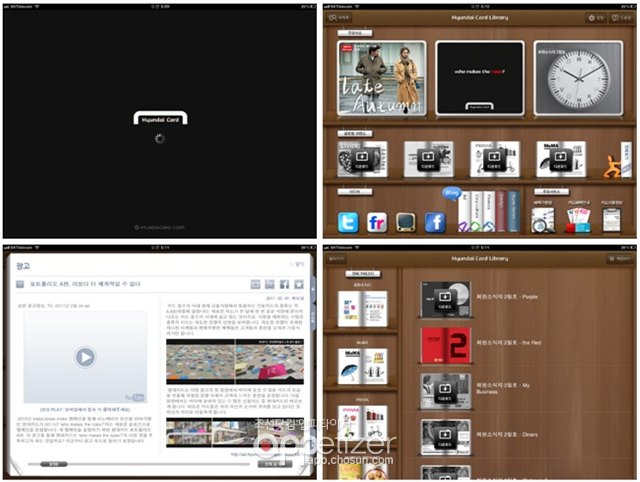The width and height of the screenshot is (640, 482).
Task: Download the second magazine on middle shelf
Action: (428, 160)
